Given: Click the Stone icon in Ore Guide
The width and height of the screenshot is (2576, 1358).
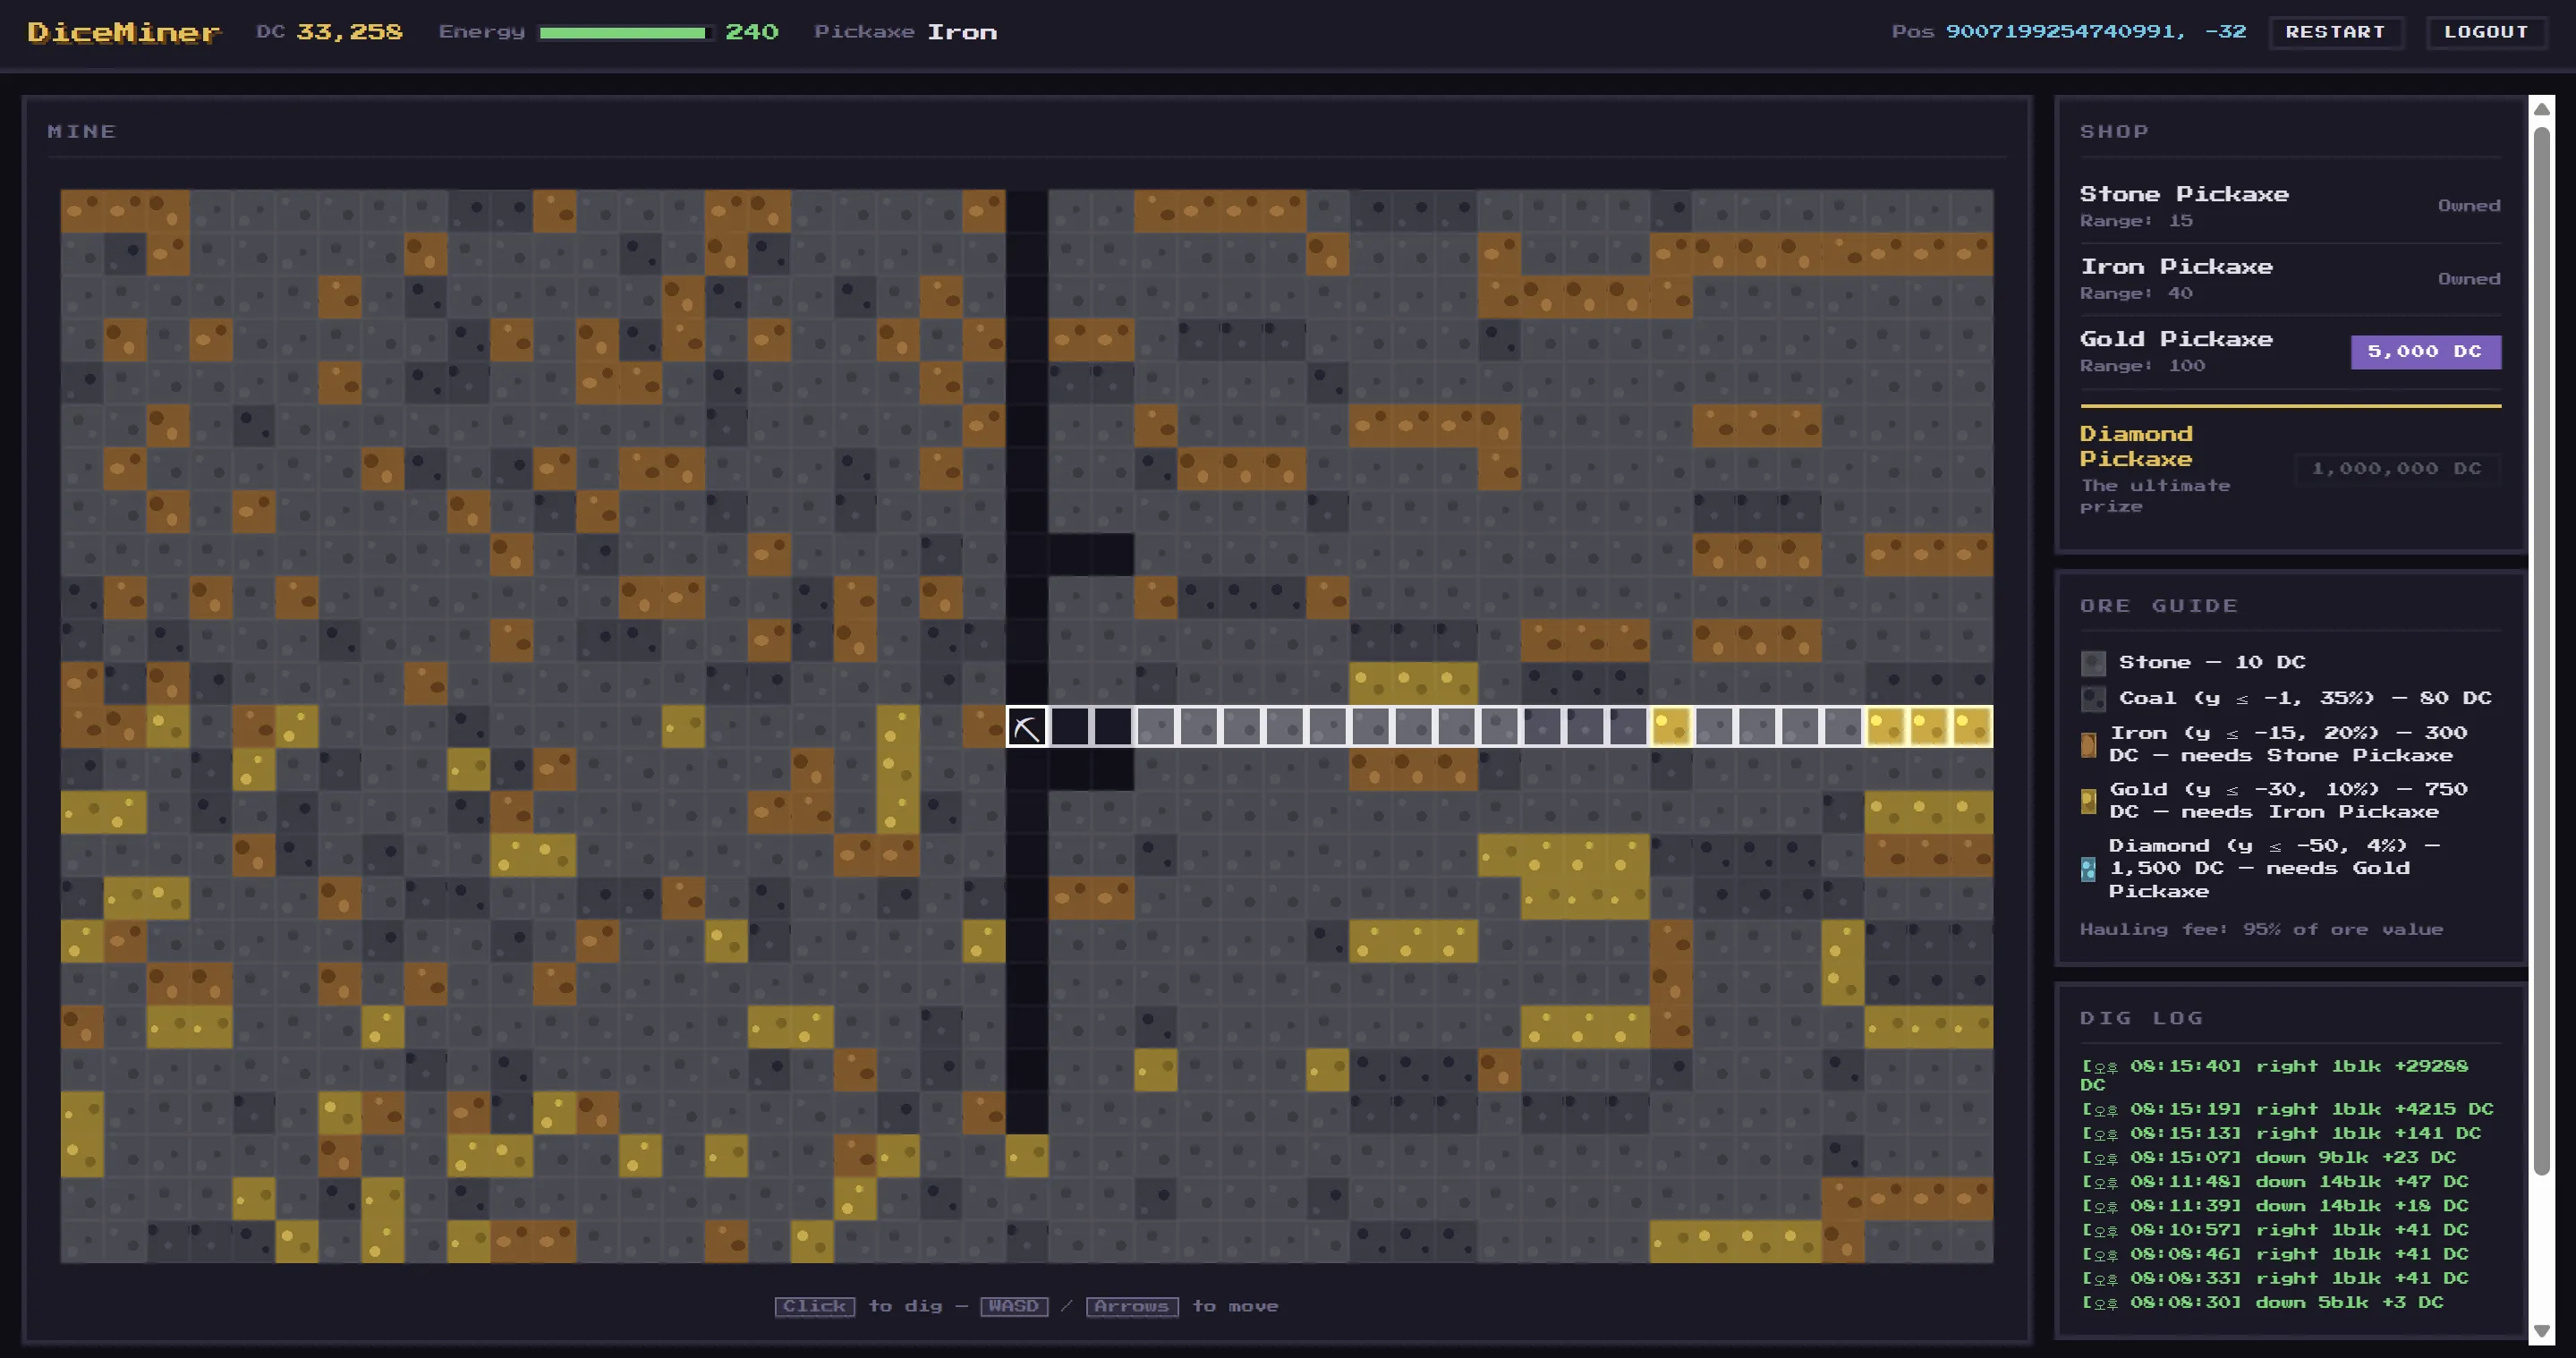Looking at the screenshot, I should click(2092, 662).
